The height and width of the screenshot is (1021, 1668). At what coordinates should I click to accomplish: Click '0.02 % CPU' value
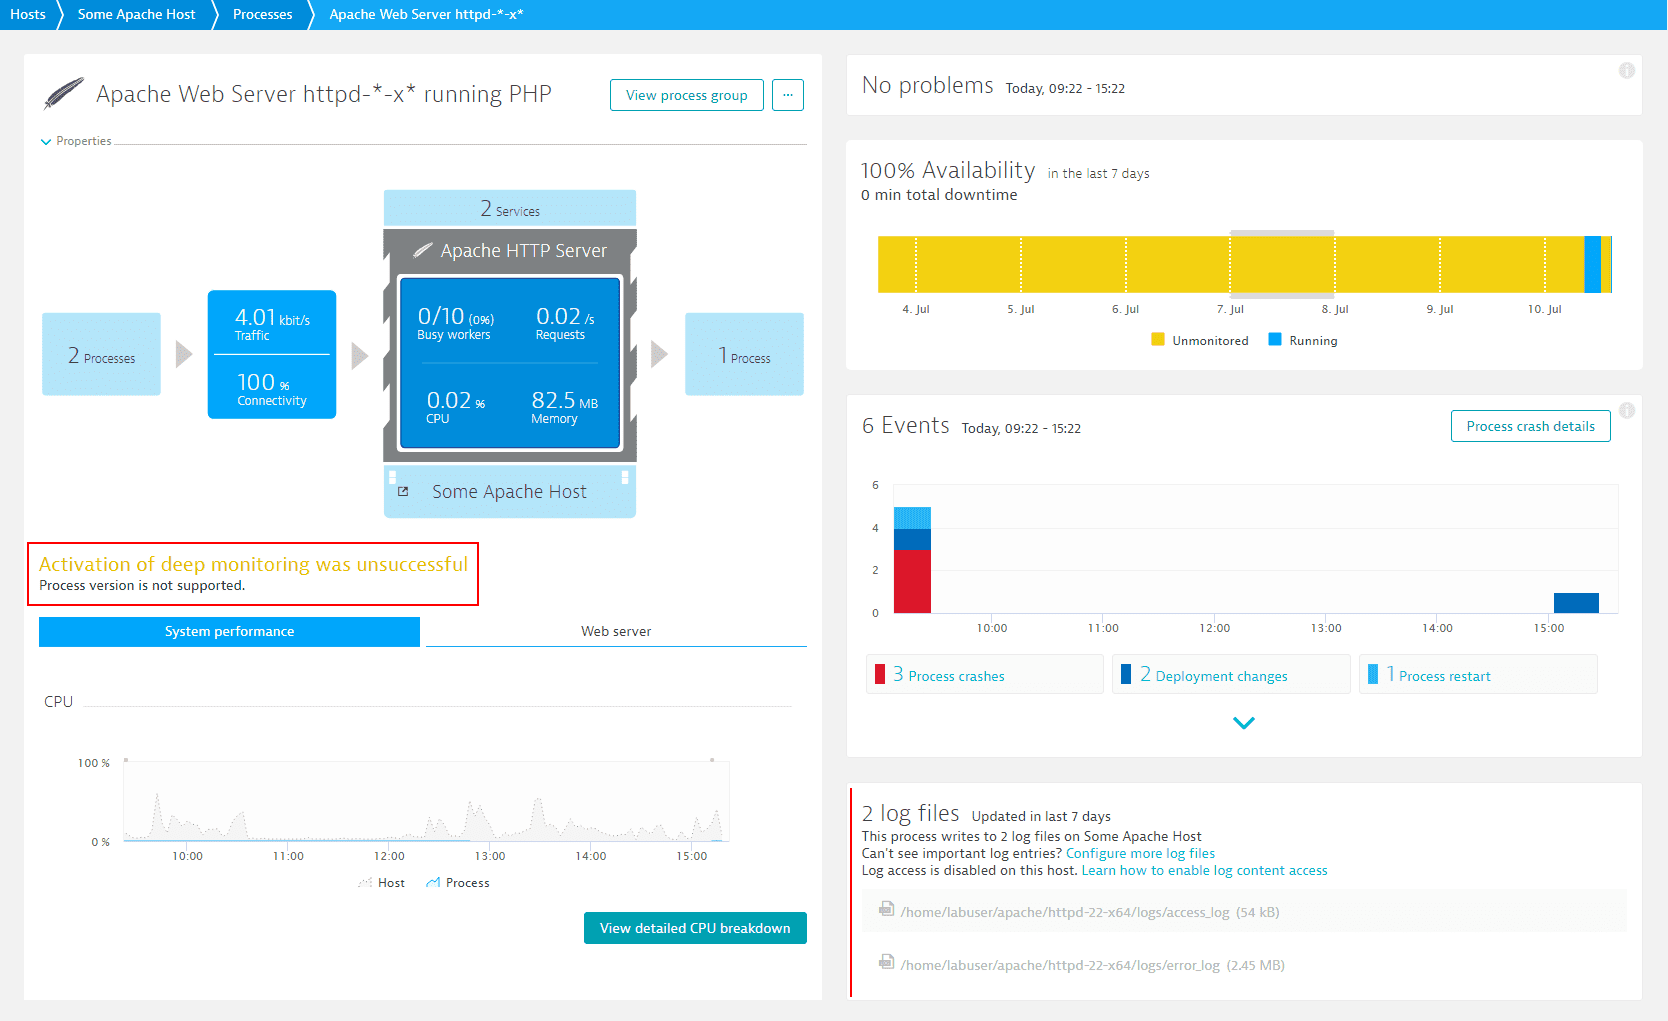455,407
